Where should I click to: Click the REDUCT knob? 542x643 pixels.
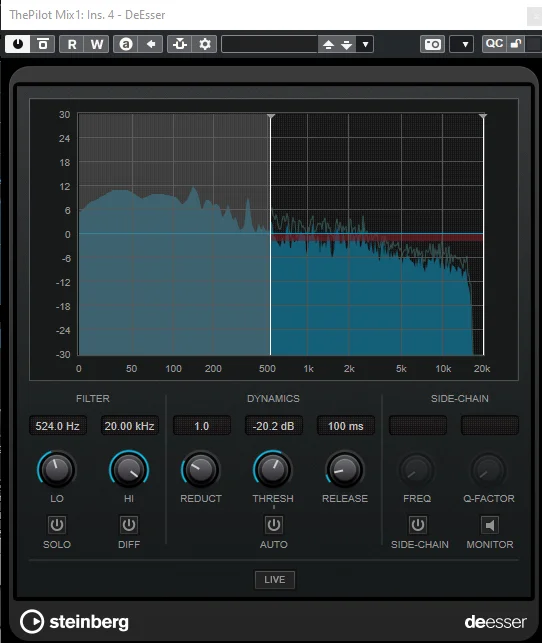[201, 470]
